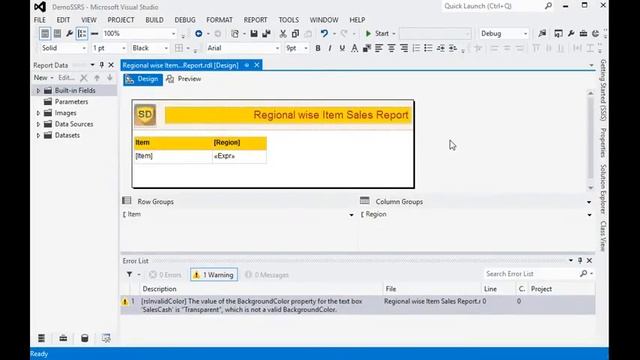640x360 pixels.
Task: Click the Error List filter funnel icon
Action: point(129,274)
